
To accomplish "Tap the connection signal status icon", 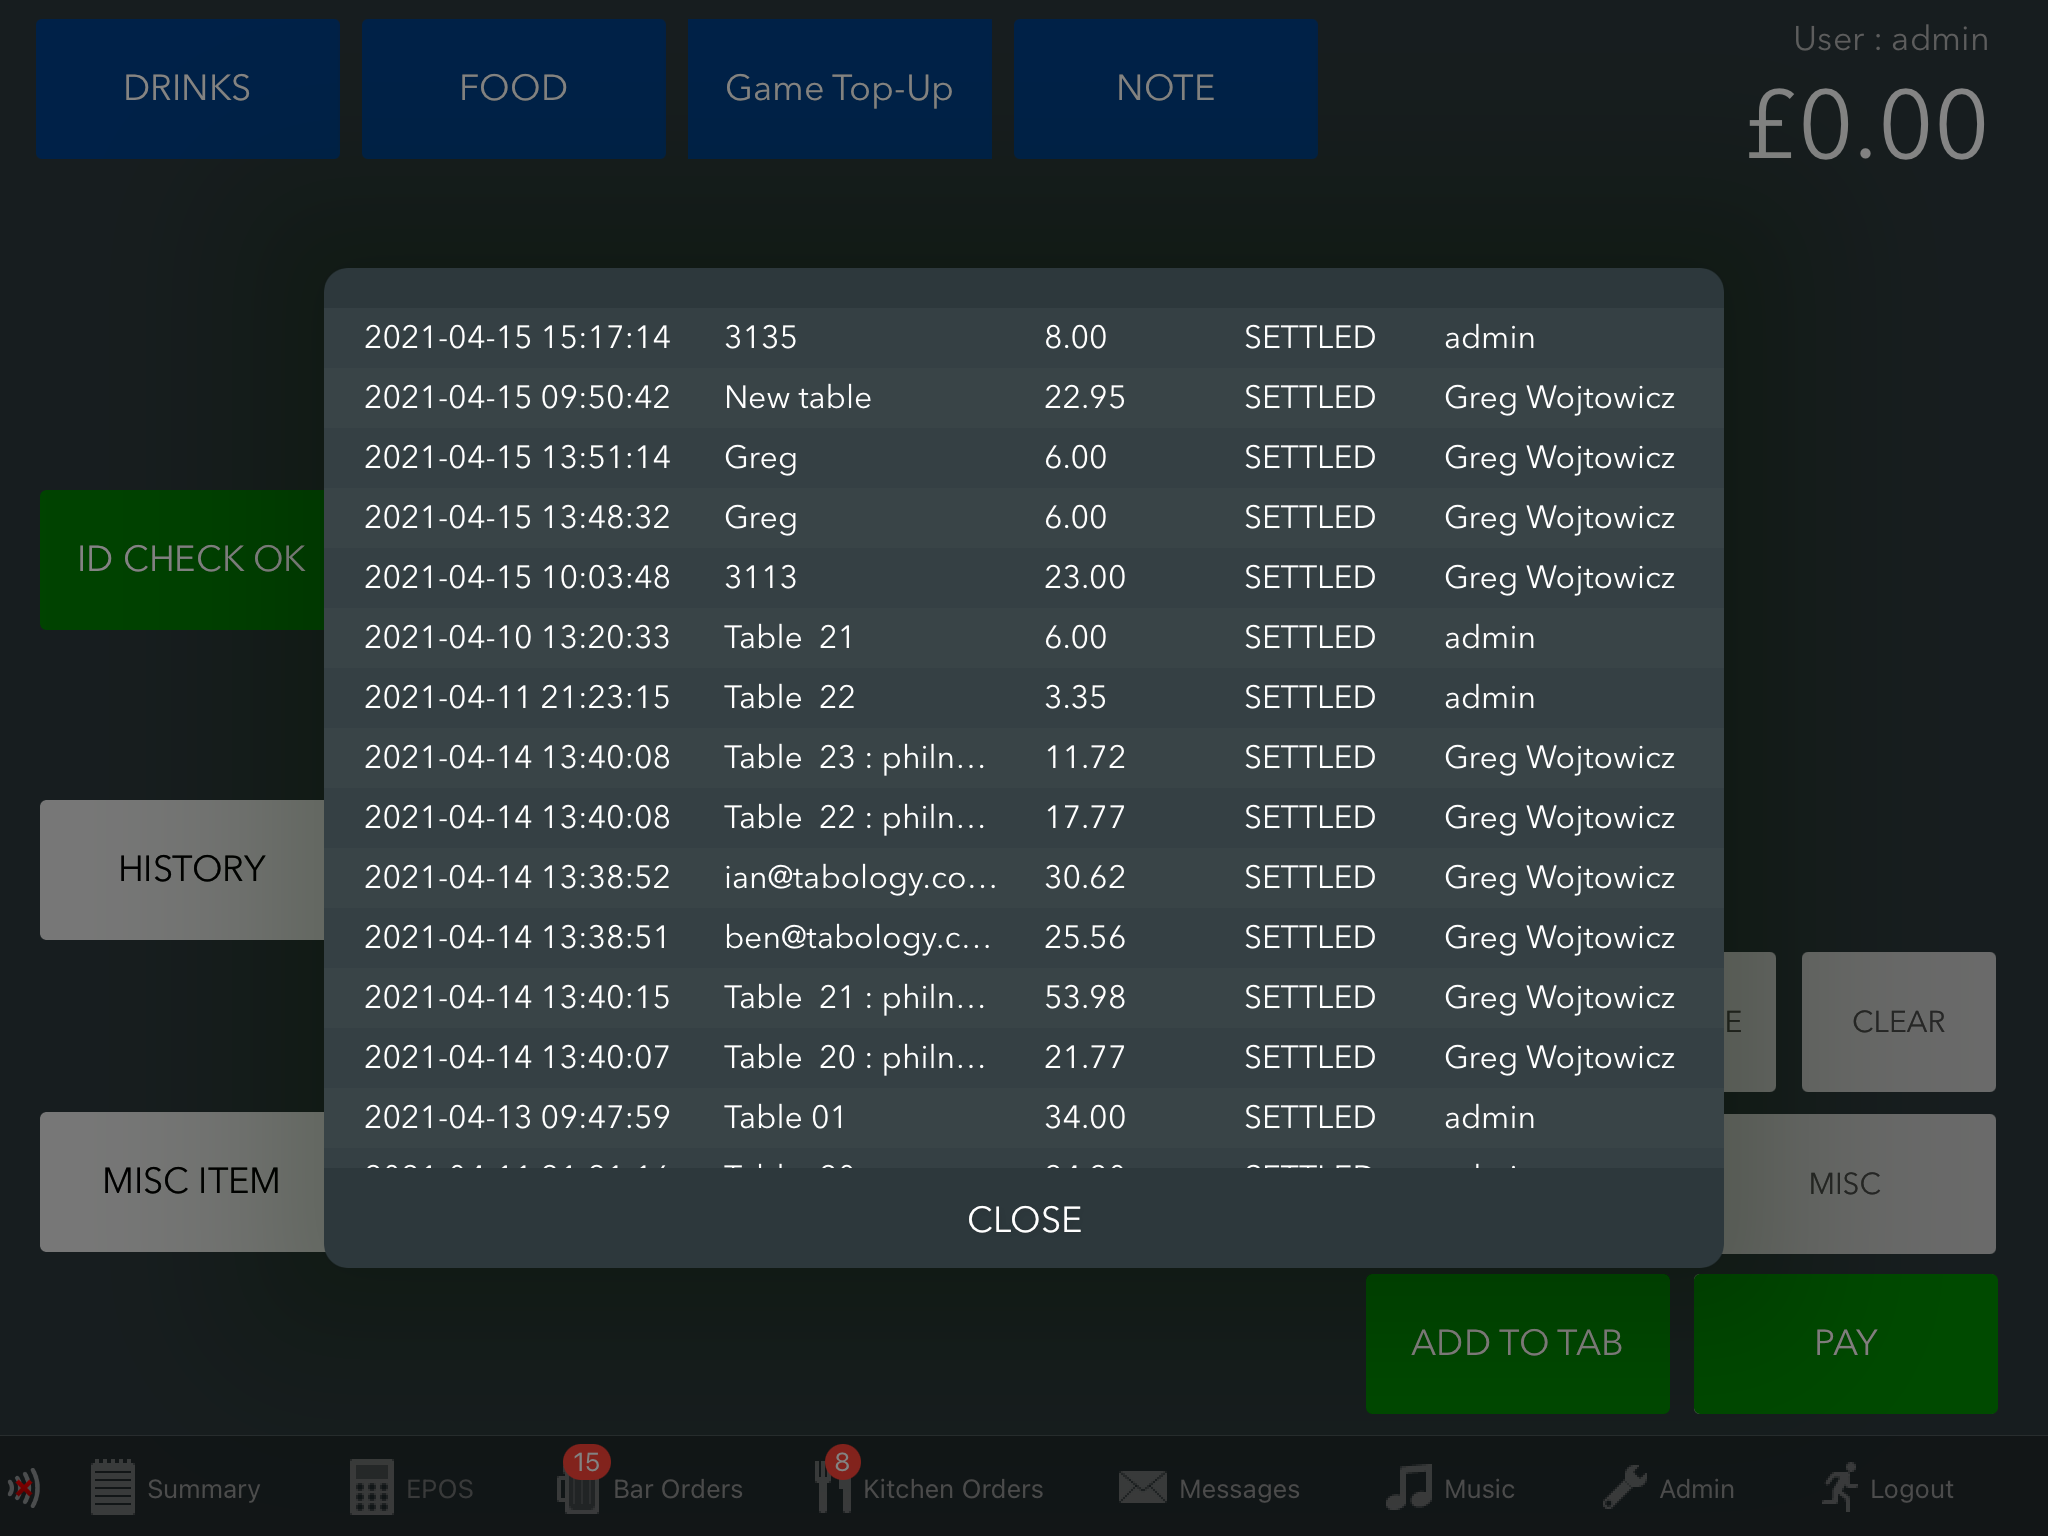I will (24, 1488).
